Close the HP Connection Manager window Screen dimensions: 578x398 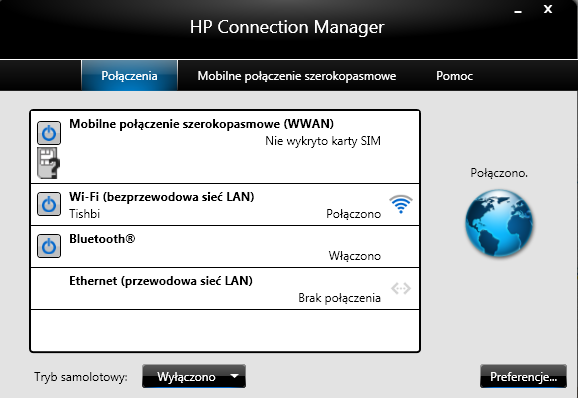548,9
